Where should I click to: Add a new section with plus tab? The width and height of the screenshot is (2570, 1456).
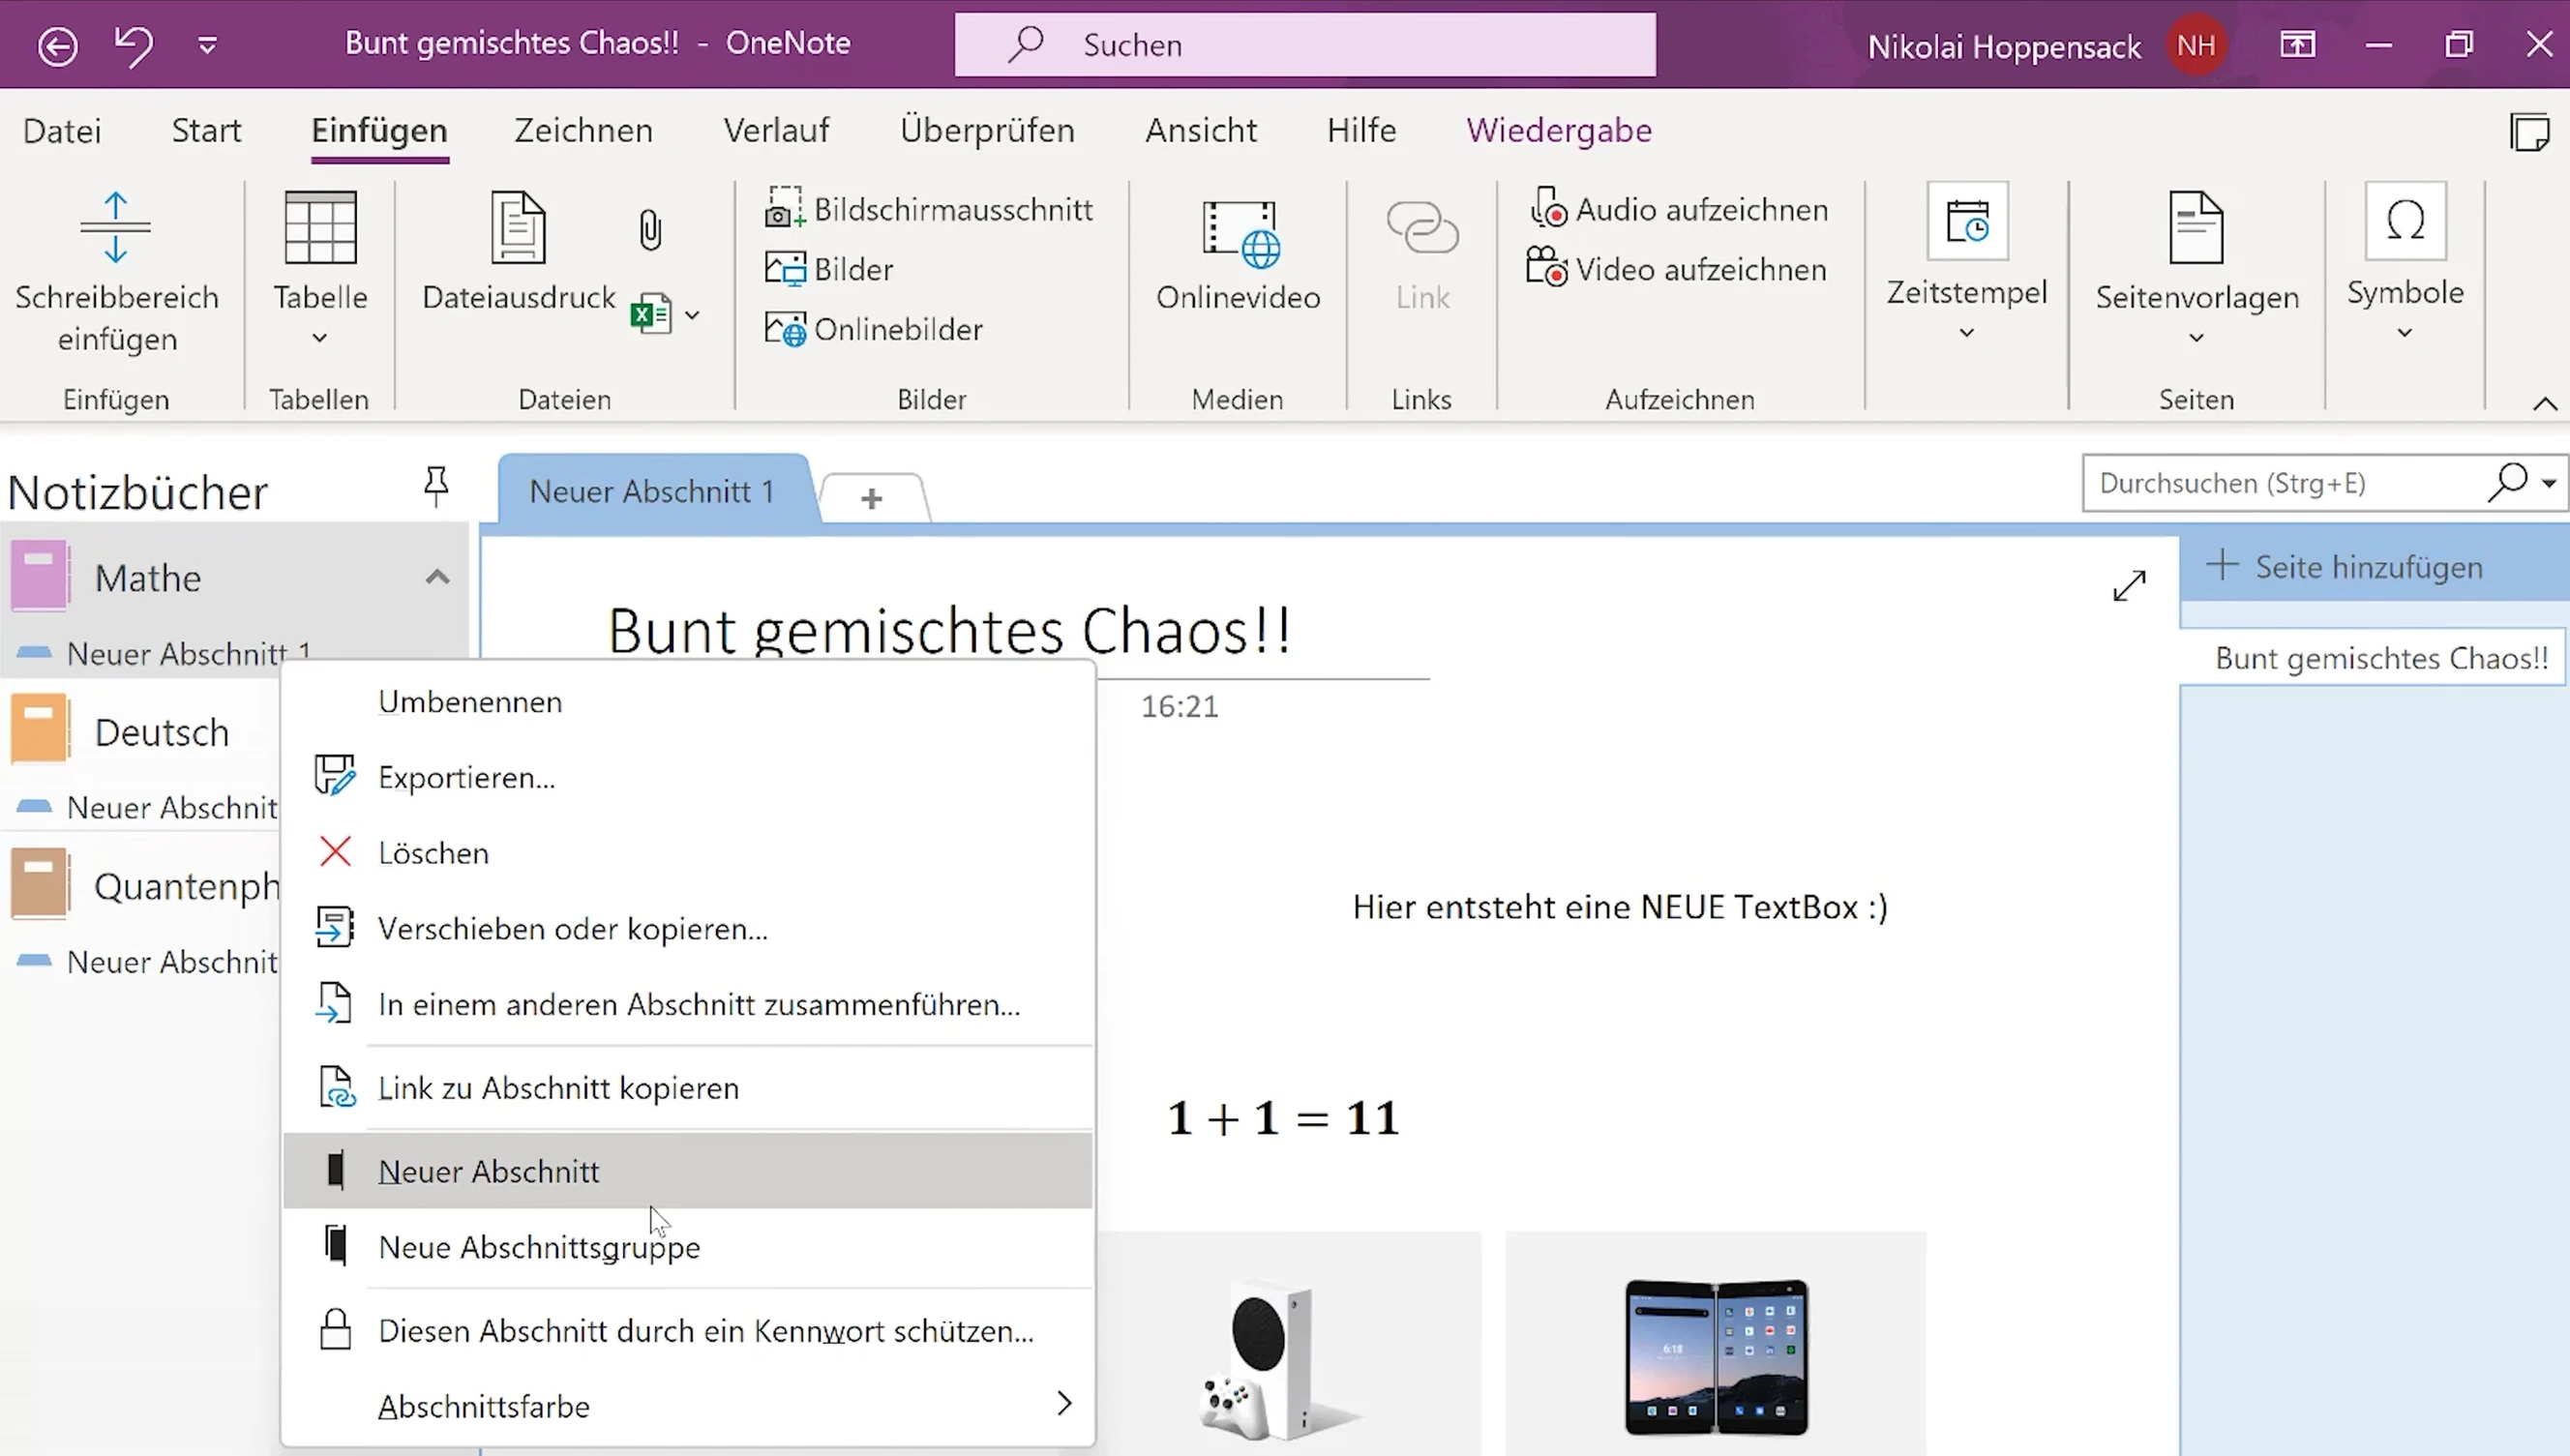pos(871,497)
